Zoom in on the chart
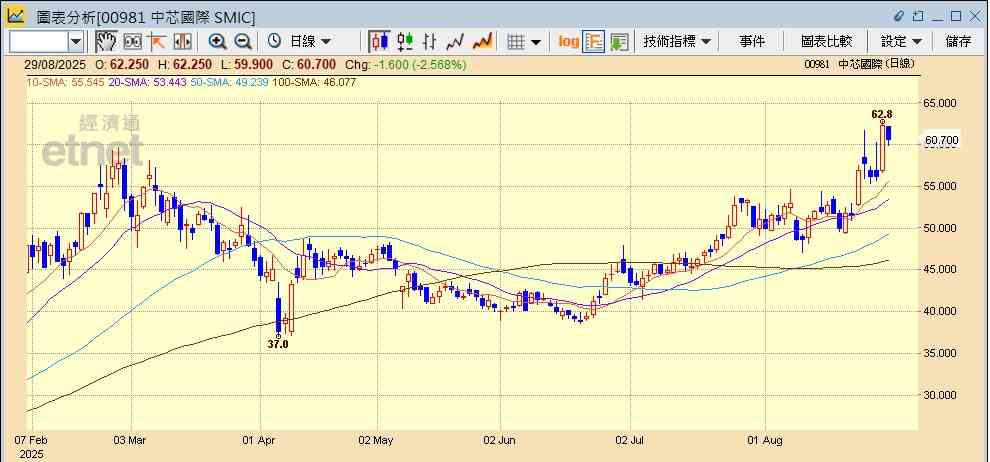 pyautogui.click(x=218, y=42)
